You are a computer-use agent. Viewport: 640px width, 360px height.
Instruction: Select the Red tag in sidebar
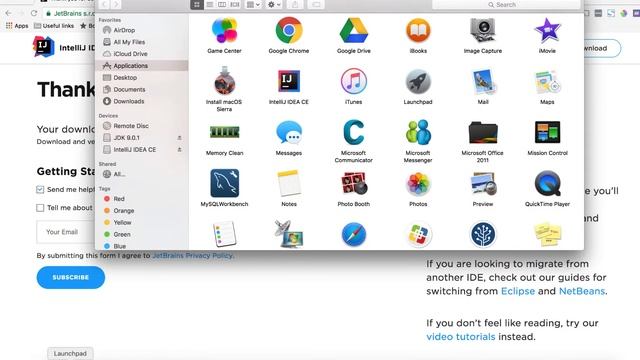point(118,199)
